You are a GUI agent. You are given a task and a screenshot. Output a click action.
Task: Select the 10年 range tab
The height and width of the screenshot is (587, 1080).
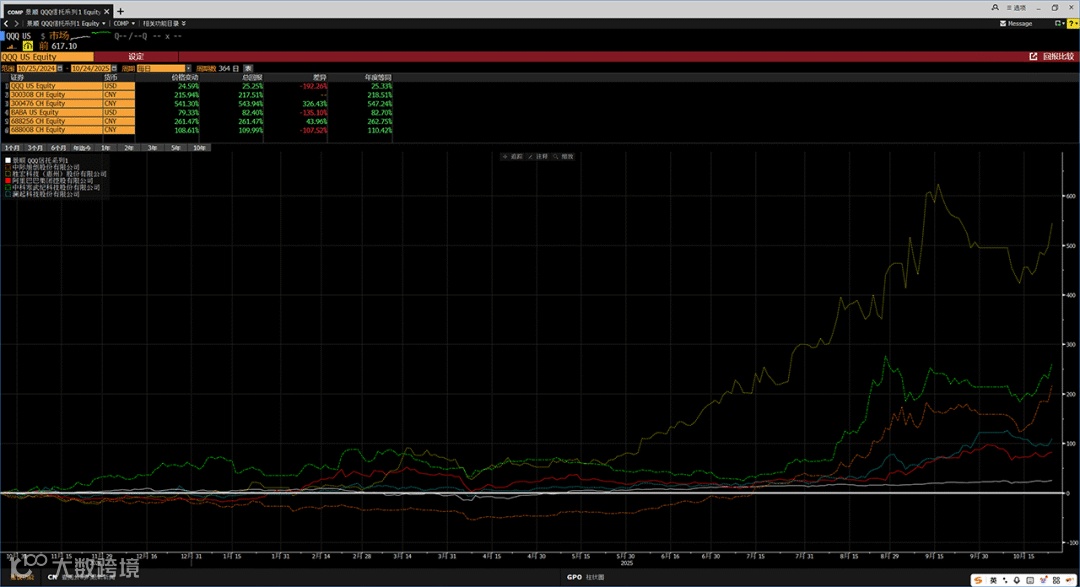click(x=200, y=147)
